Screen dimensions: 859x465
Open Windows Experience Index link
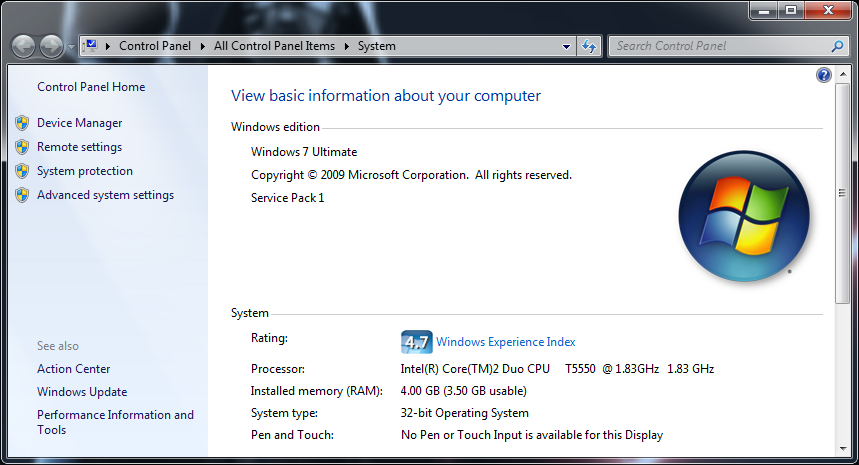point(506,342)
